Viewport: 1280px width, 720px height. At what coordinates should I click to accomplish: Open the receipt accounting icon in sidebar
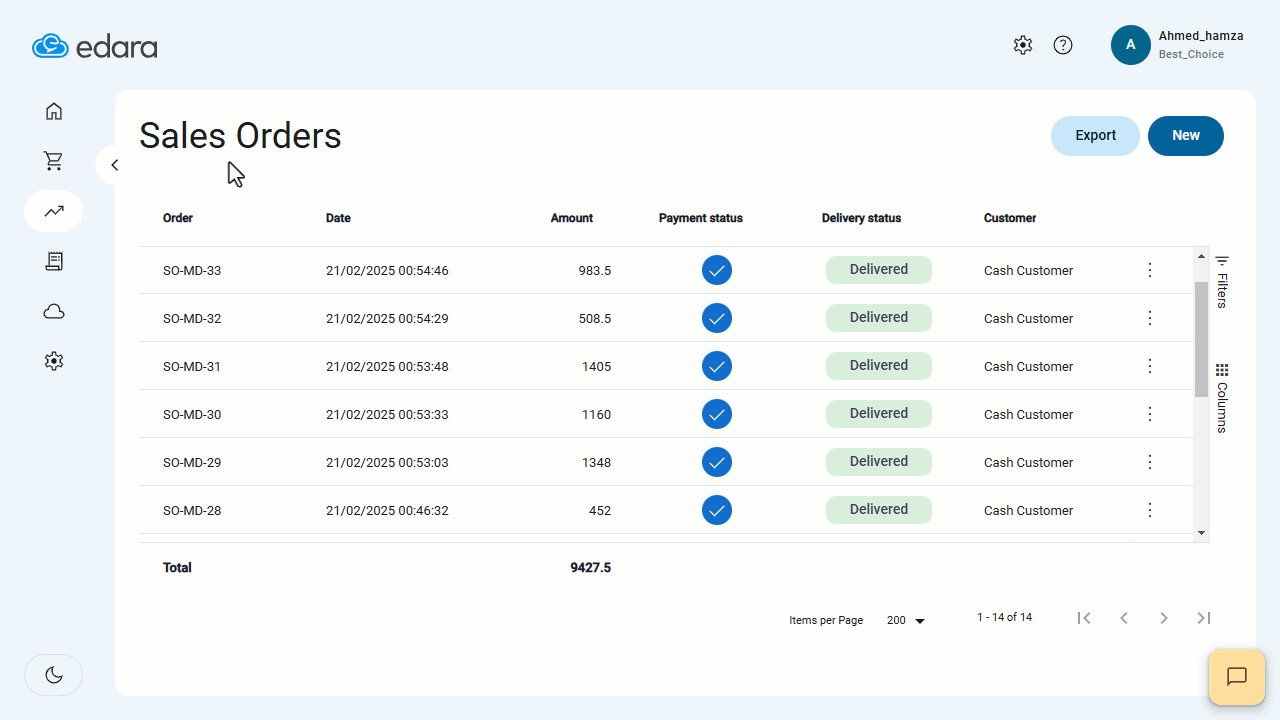[x=54, y=261]
